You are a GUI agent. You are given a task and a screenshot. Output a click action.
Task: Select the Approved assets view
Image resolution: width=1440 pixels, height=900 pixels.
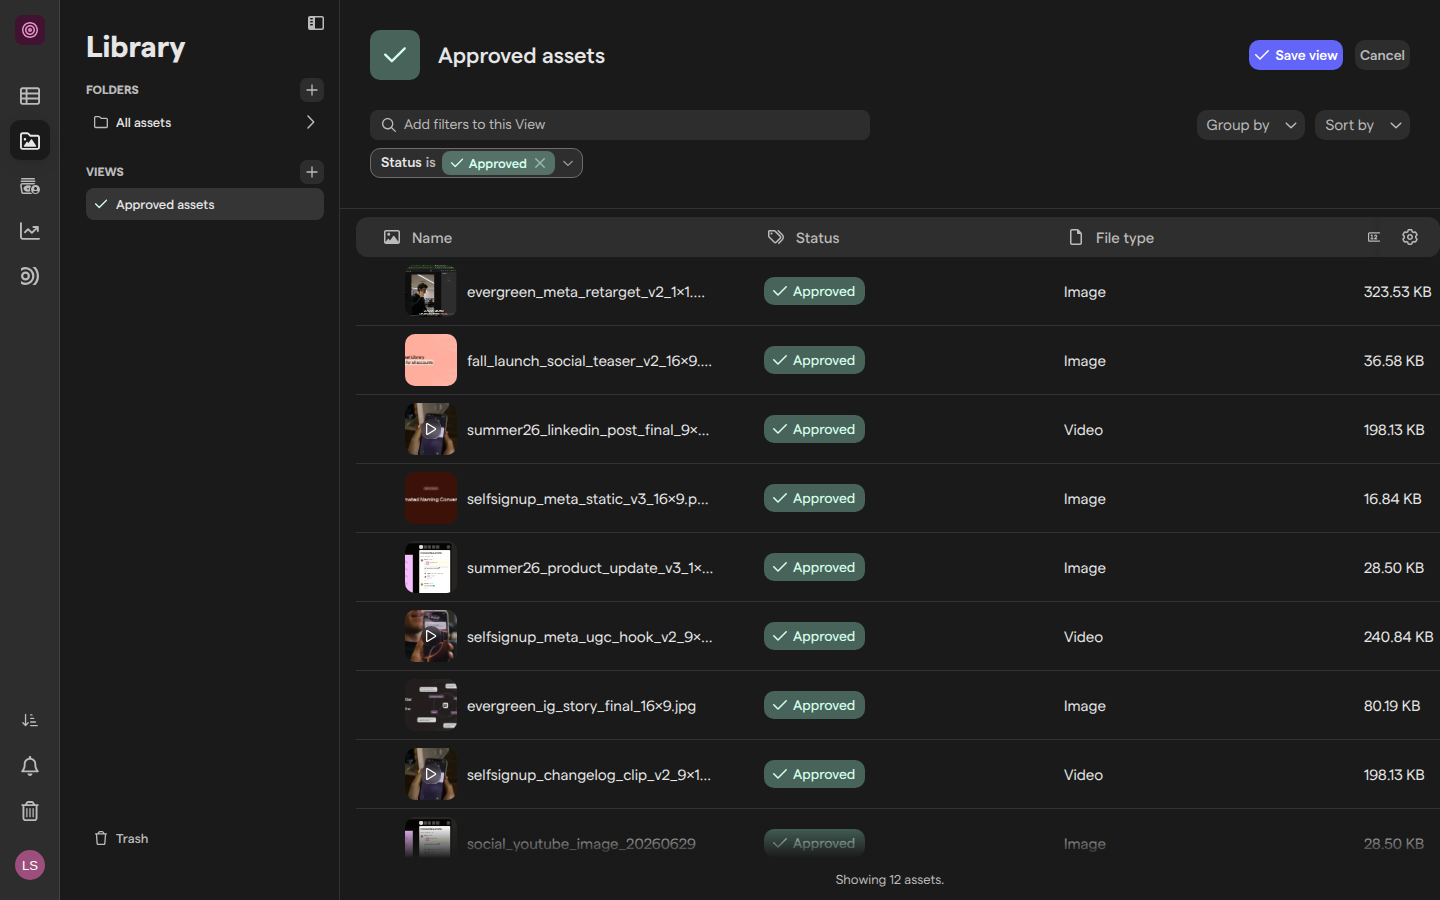pos(205,204)
